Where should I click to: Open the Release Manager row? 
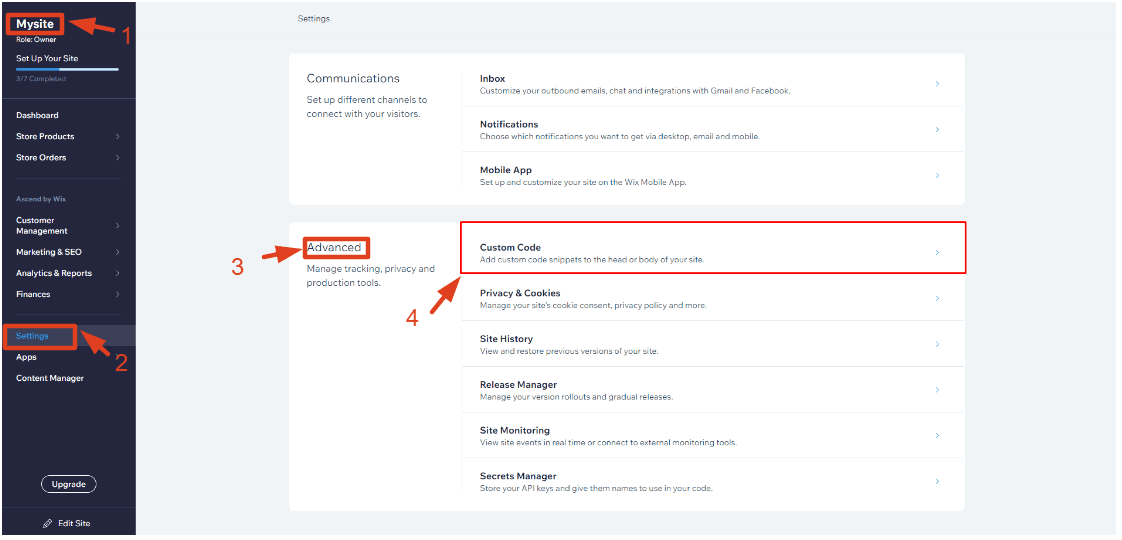(712, 390)
